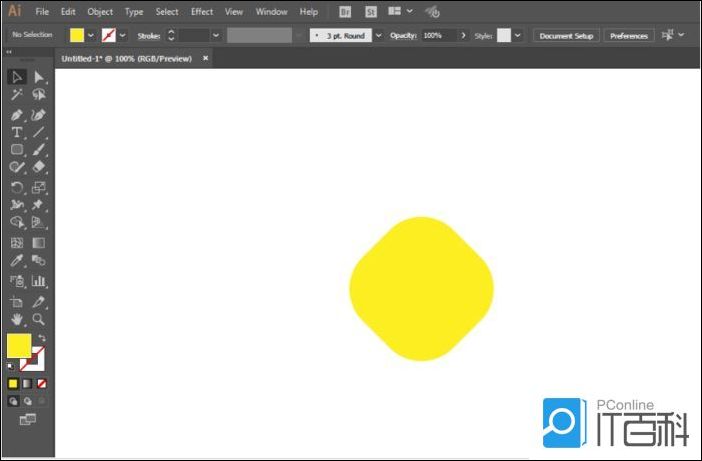Open the Object menu
The image size is (702, 461).
pyautogui.click(x=100, y=12)
